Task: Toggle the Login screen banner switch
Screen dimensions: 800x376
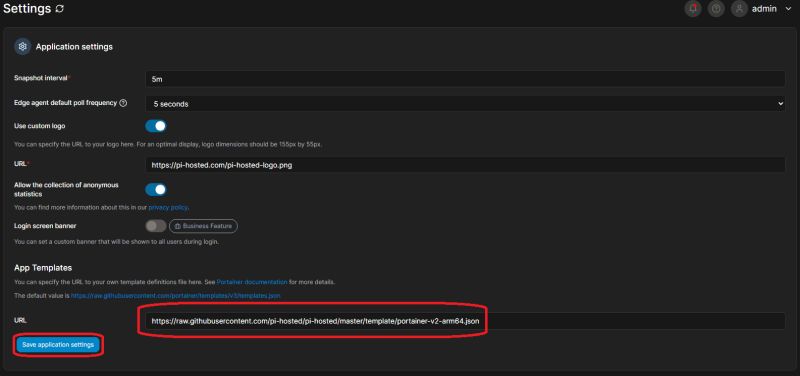Action: (156, 225)
